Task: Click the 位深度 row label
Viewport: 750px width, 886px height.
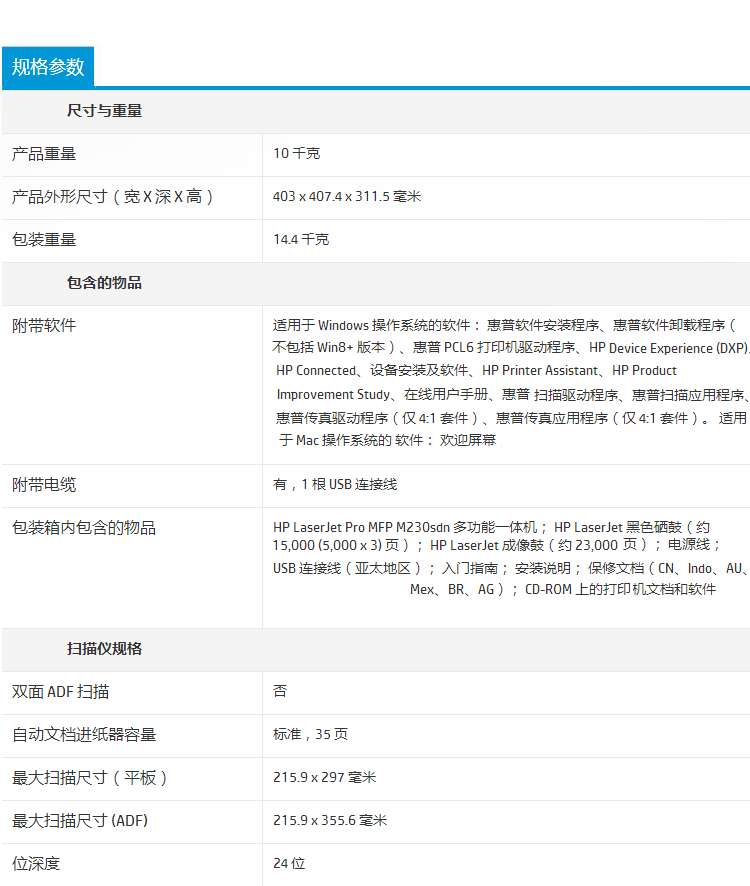Action: point(36,863)
